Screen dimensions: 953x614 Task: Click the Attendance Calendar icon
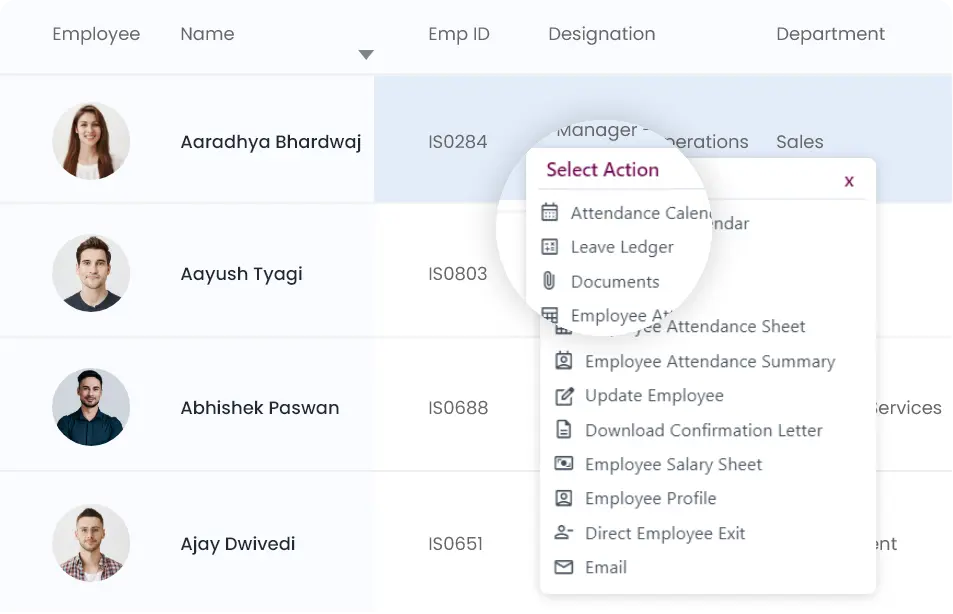pos(549,213)
